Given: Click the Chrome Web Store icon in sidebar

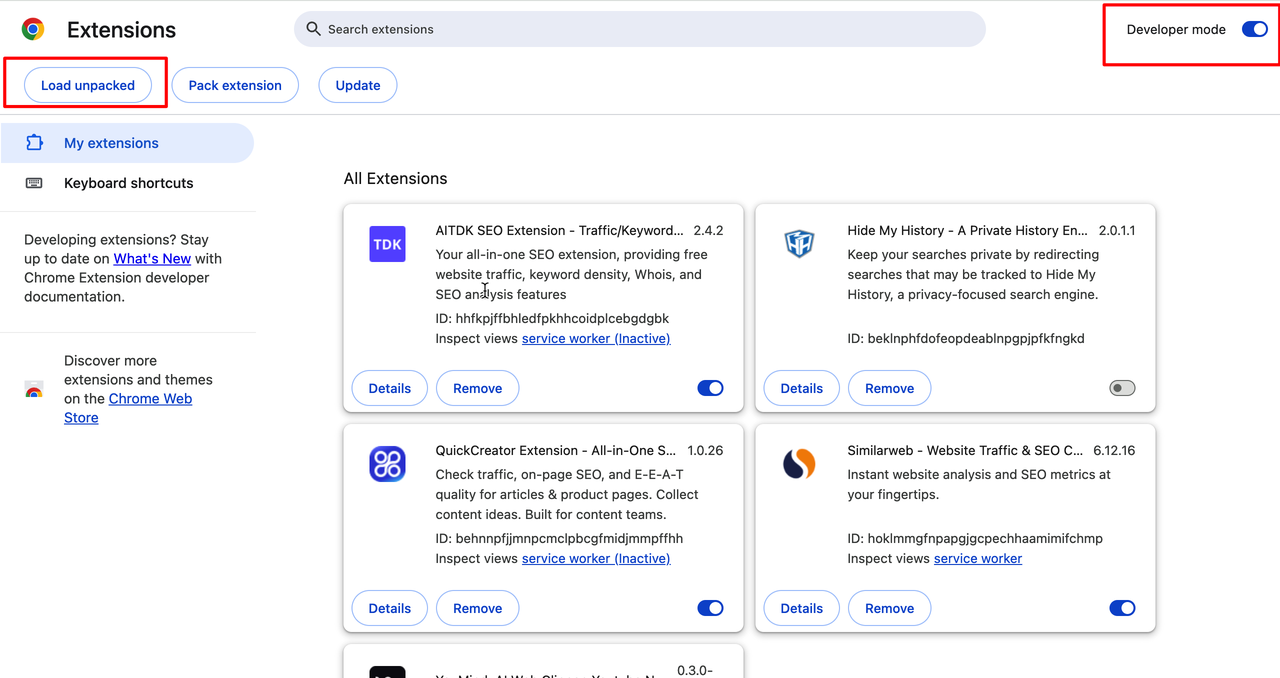Looking at the screenshot, I should (x=34, y=389).
